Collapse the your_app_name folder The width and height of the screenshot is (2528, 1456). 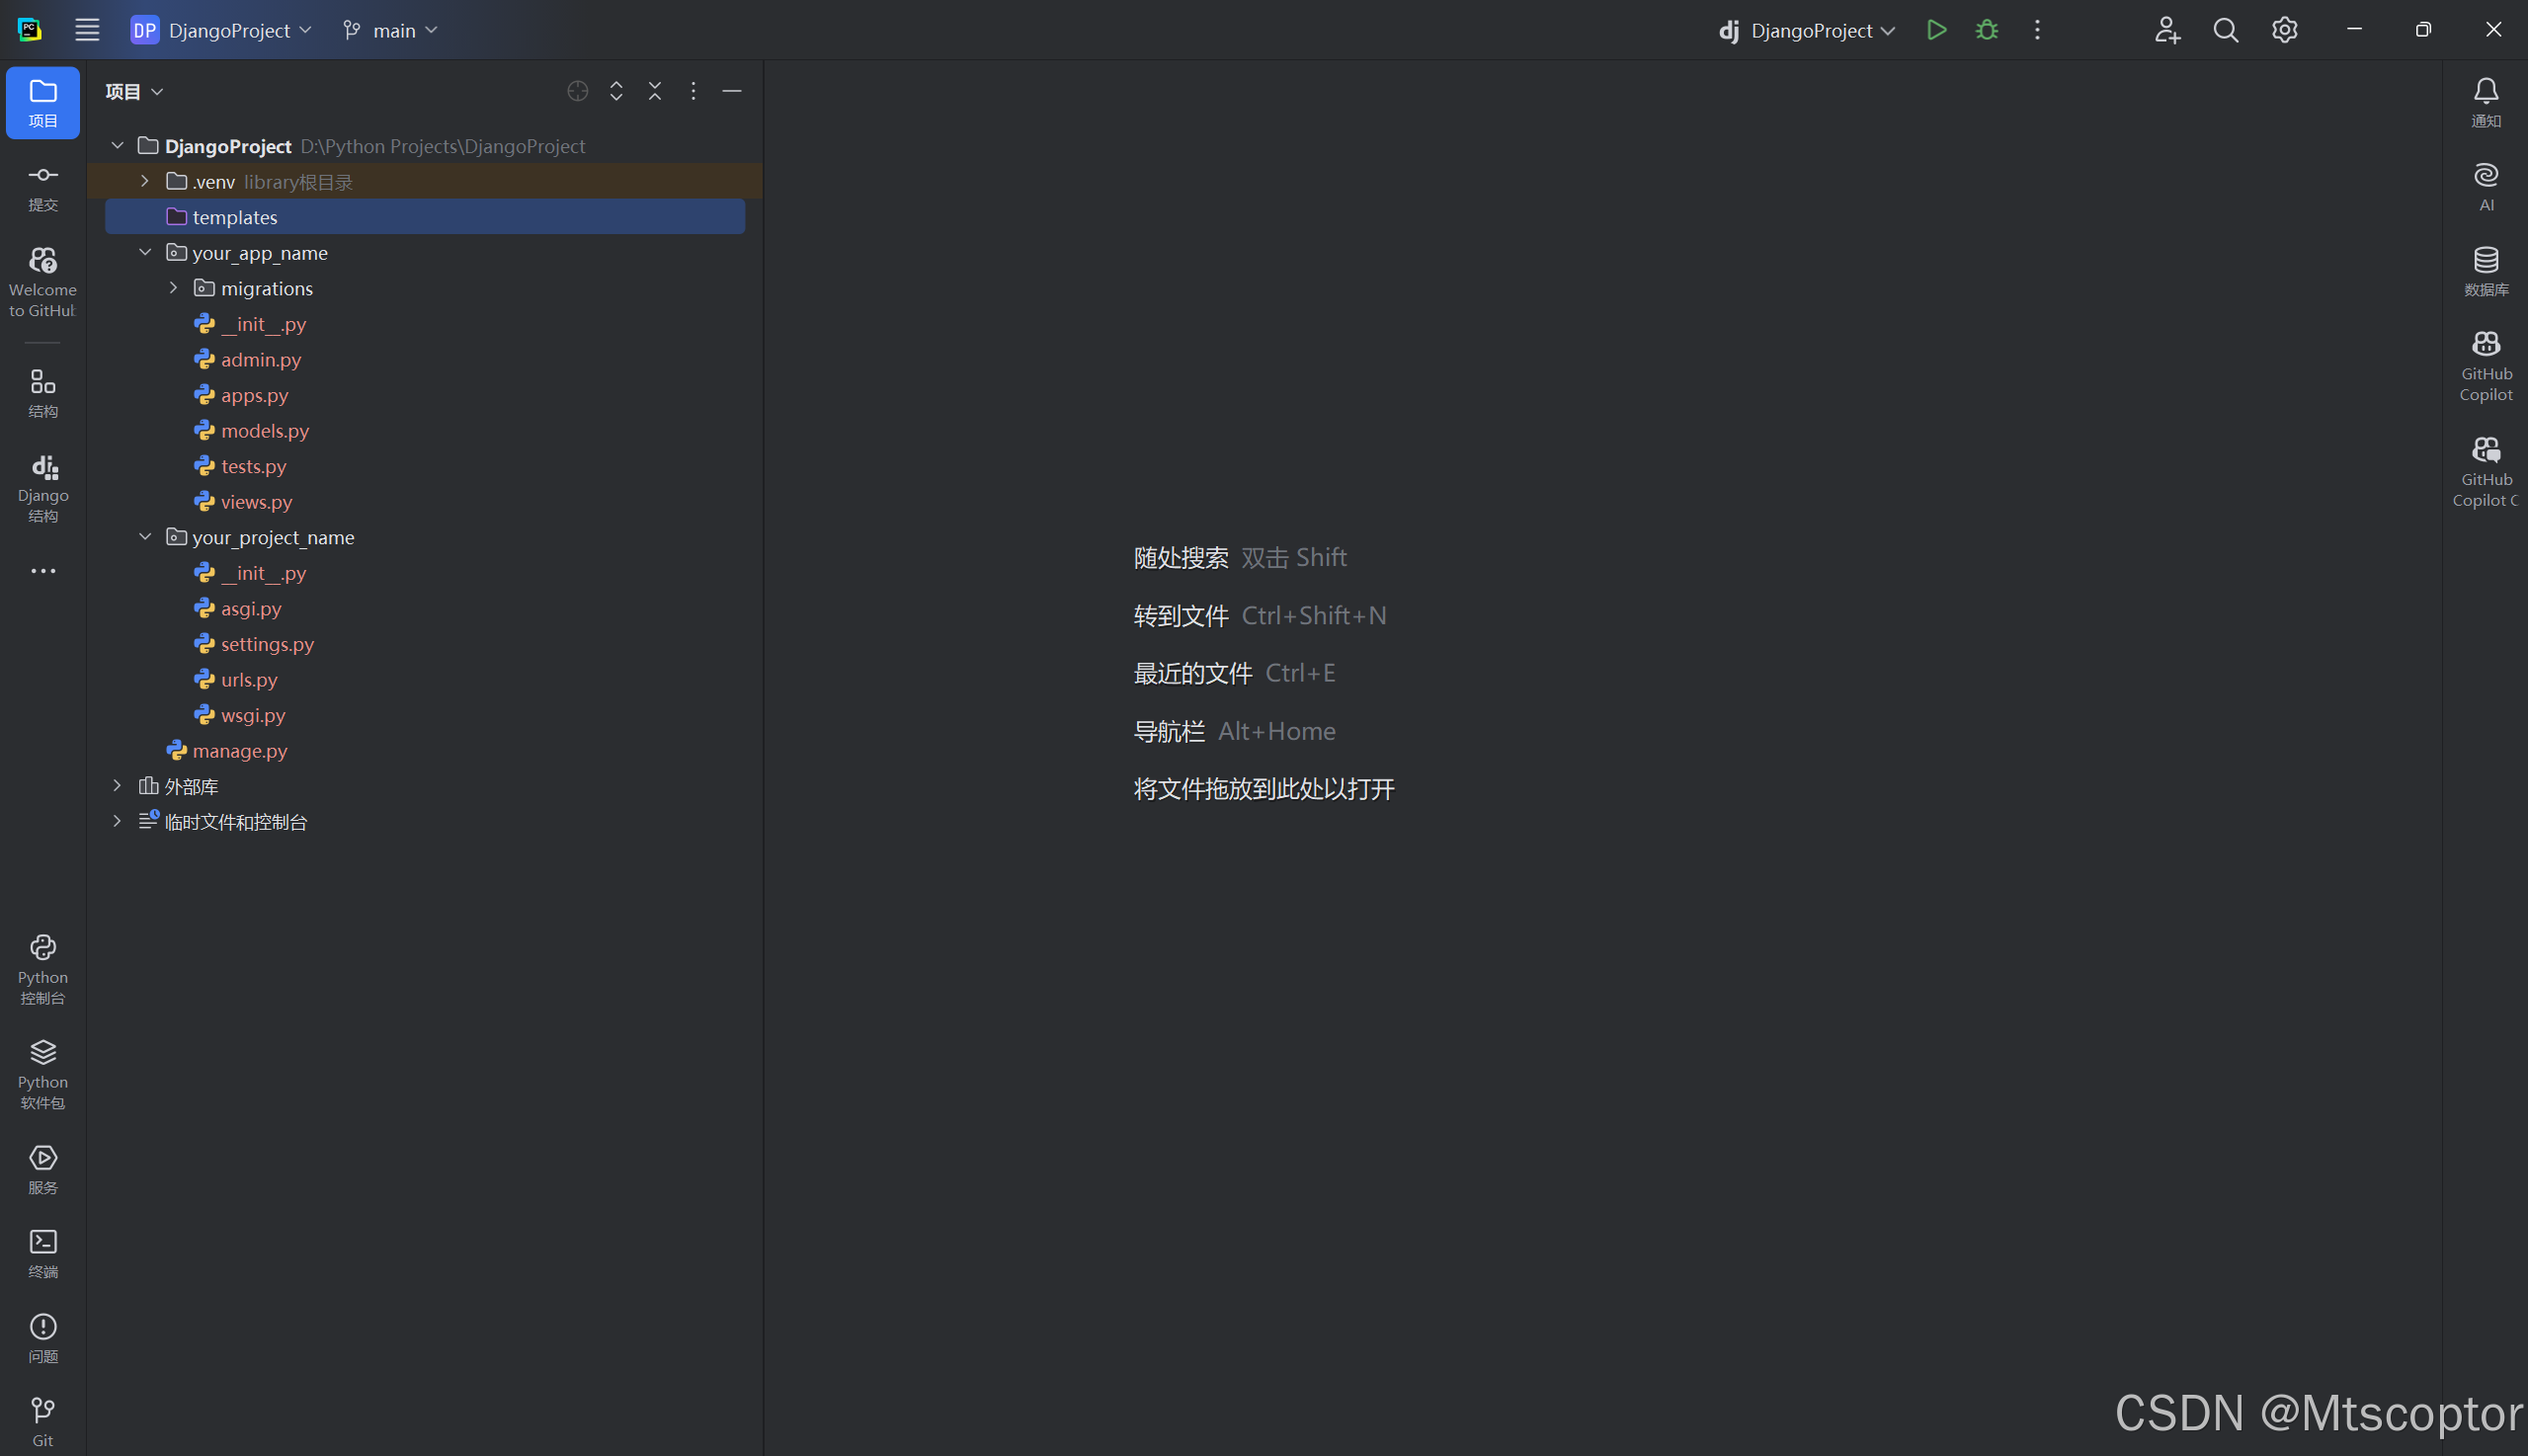pos(145,252)
